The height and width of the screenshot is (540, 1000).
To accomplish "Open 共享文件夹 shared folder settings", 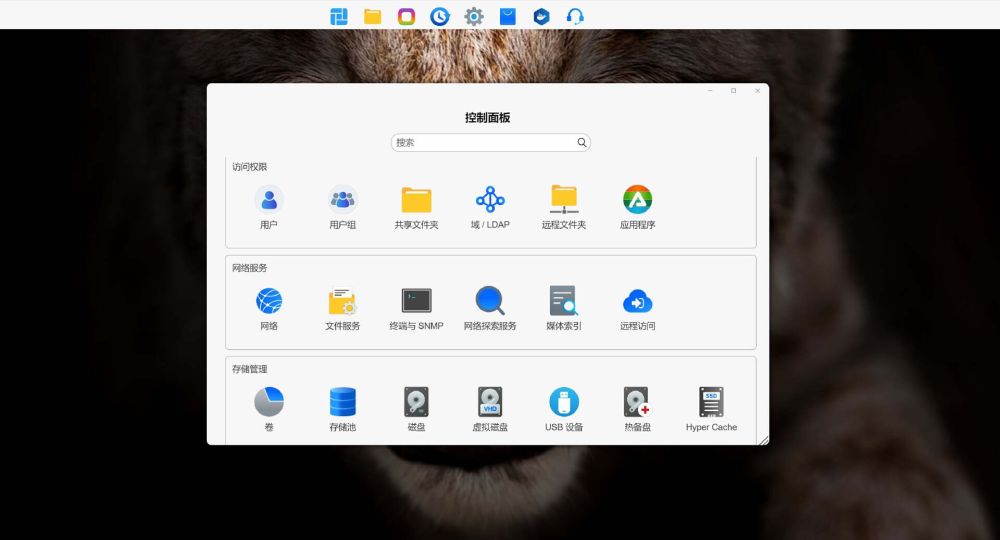I will pyautogui.click(x=416, y=201).
